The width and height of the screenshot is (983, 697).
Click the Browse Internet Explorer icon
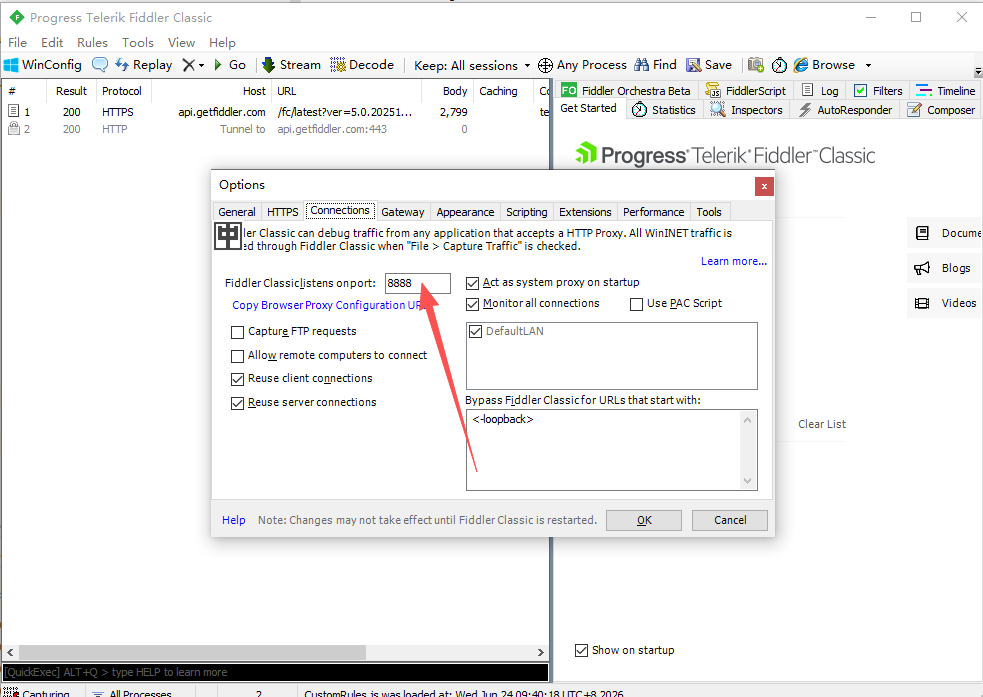pos(801,65)
